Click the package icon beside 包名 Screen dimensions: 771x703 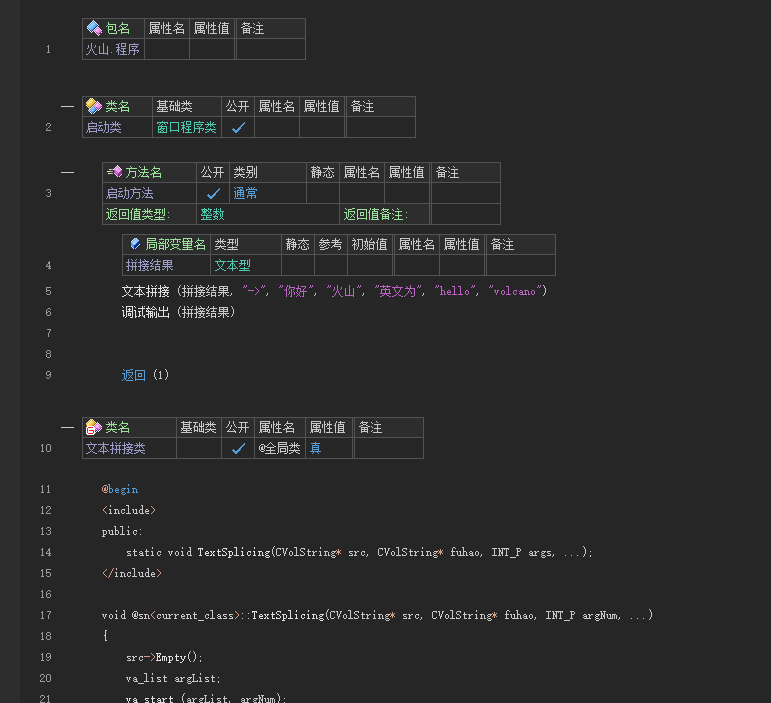[x=94, y=29]
